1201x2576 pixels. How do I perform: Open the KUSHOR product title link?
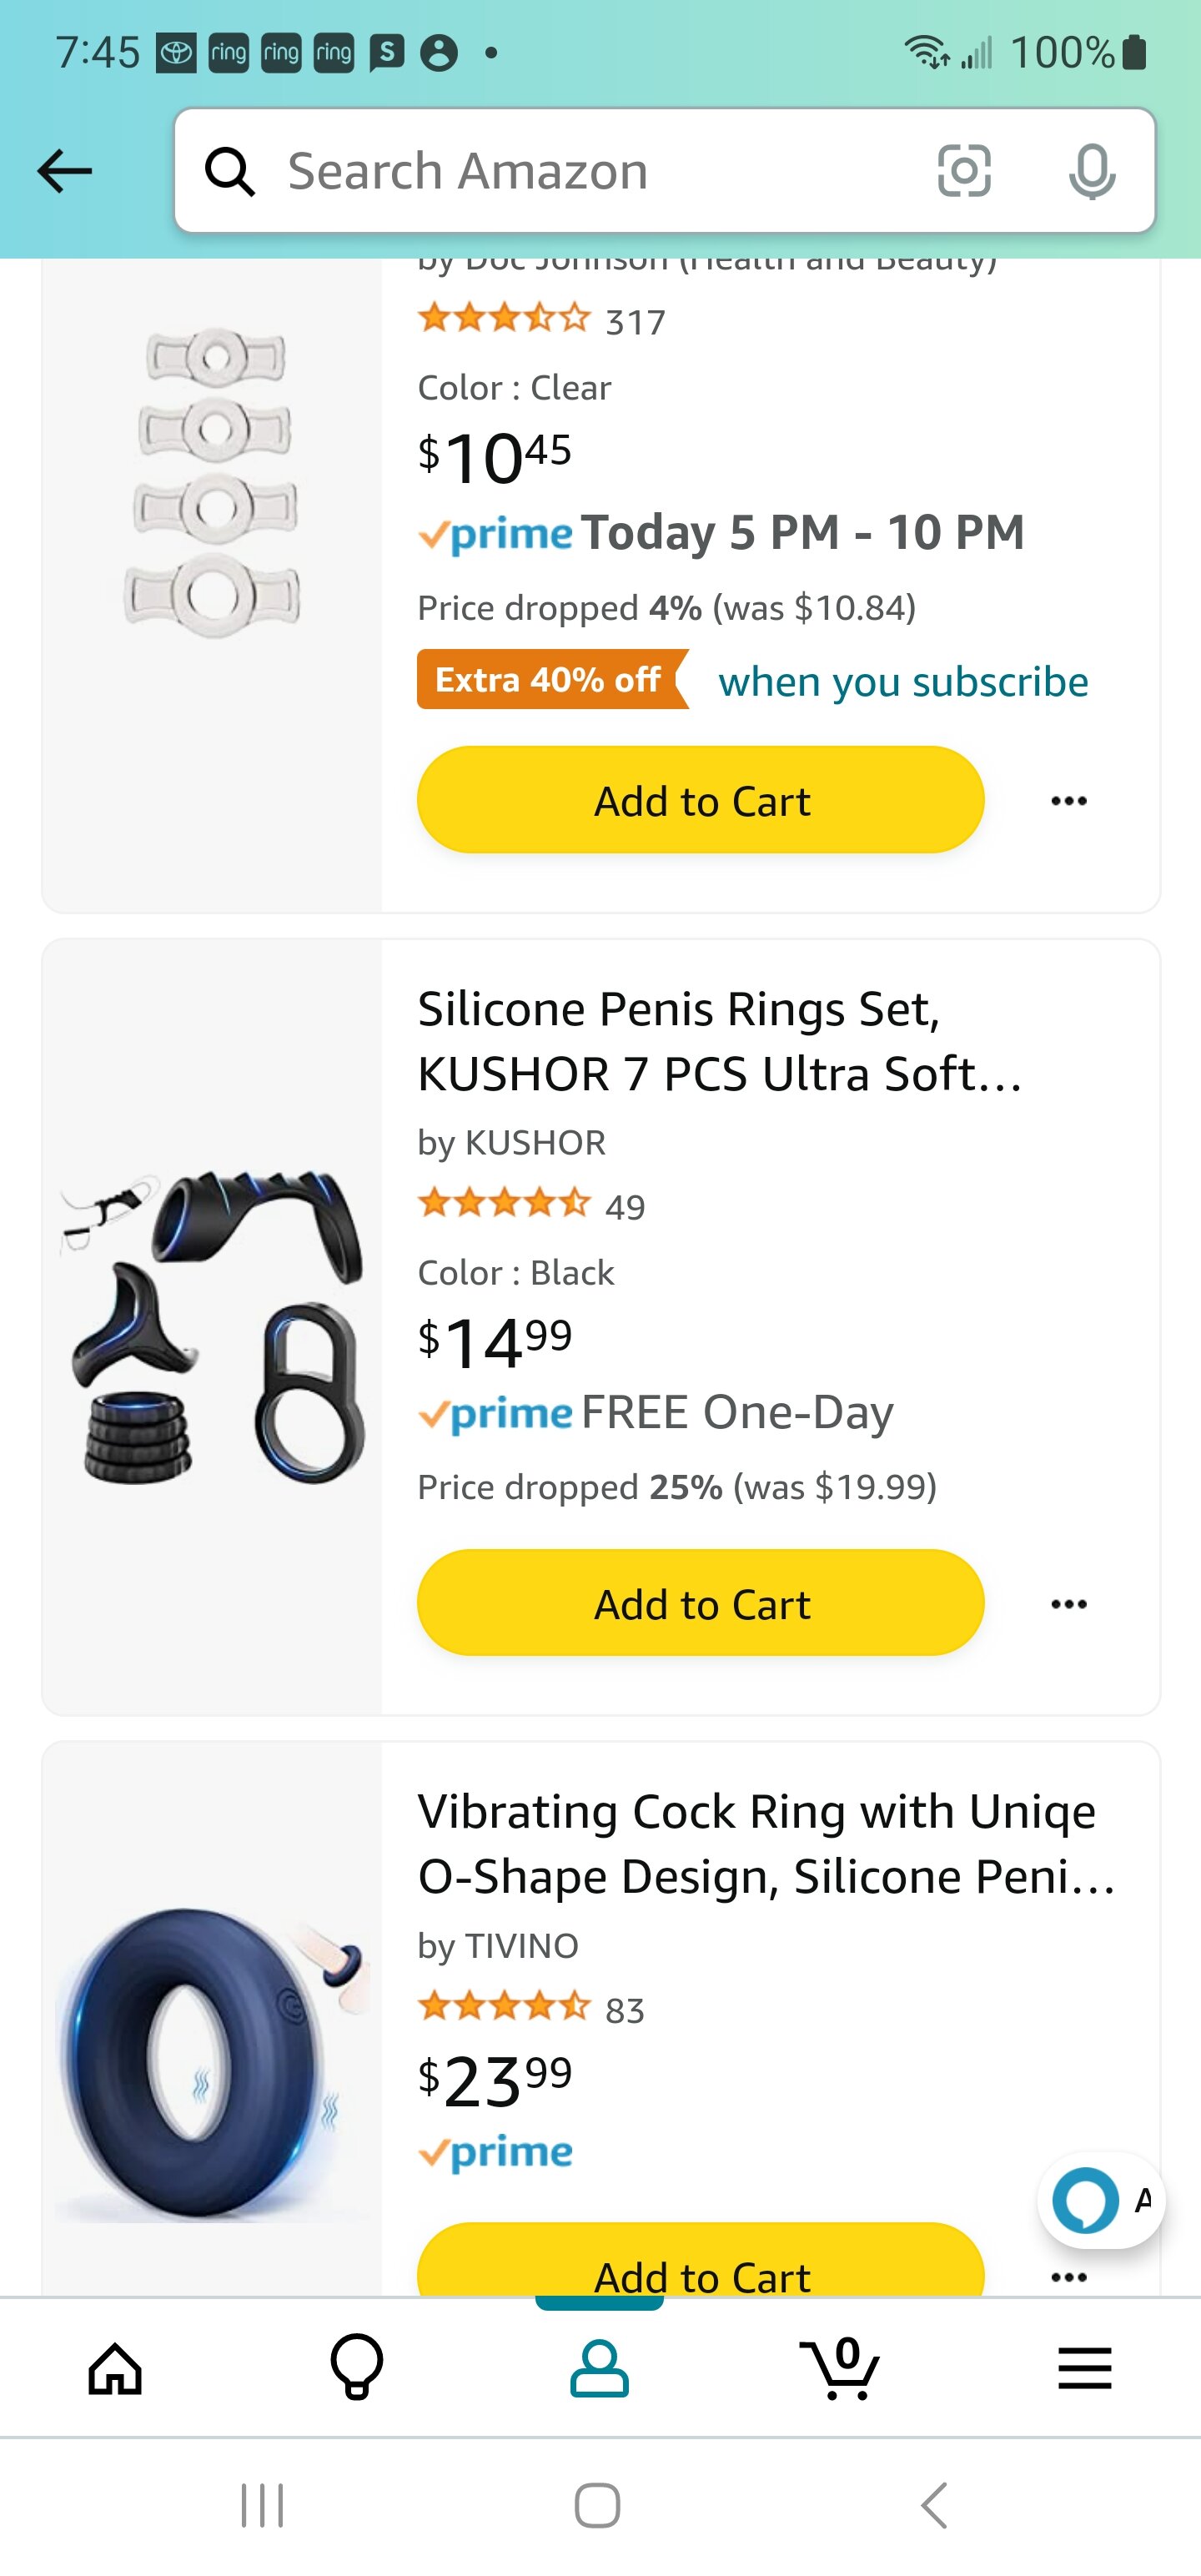click(720, 1041)
